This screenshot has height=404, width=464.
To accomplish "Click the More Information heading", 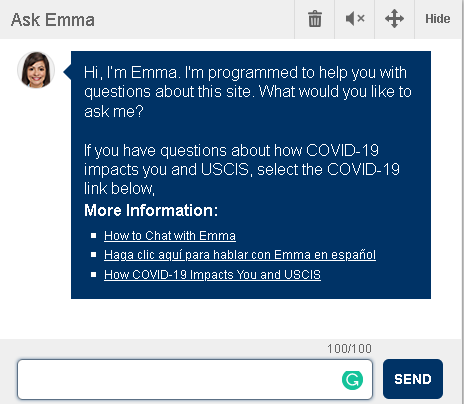I will coord(151,210).
